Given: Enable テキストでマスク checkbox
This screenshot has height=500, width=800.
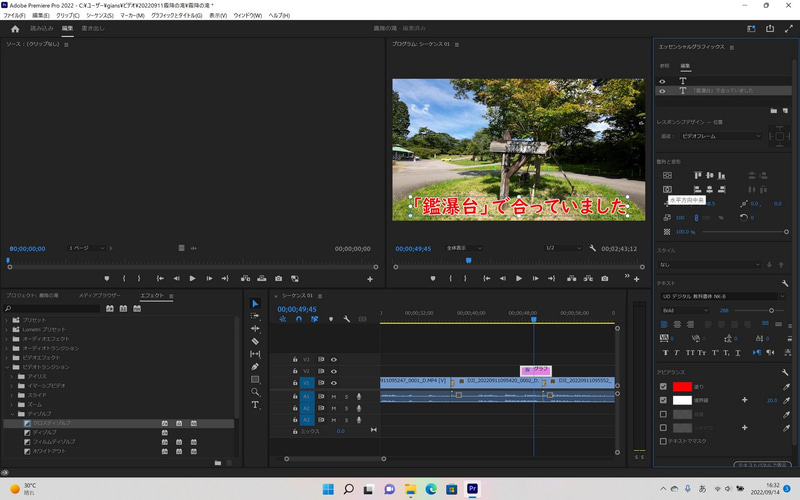Looking at the screenshot, I should 663,440.
